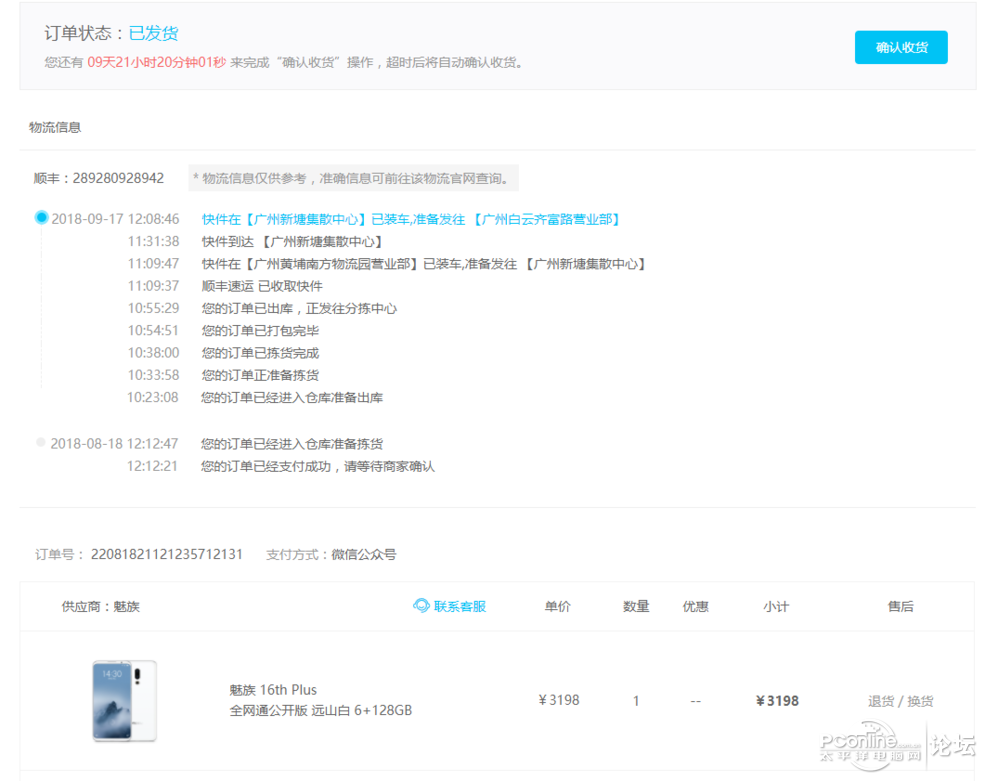Click the 顺丰速运 已收取快件 entry
985x781 pixels.
(x=262, y=287)
